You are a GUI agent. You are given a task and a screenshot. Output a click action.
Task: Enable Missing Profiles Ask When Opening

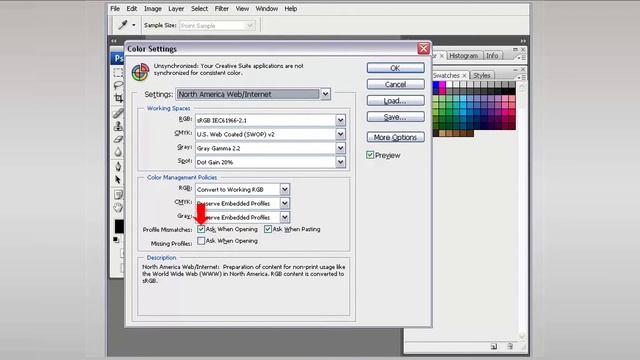(201, 241)
